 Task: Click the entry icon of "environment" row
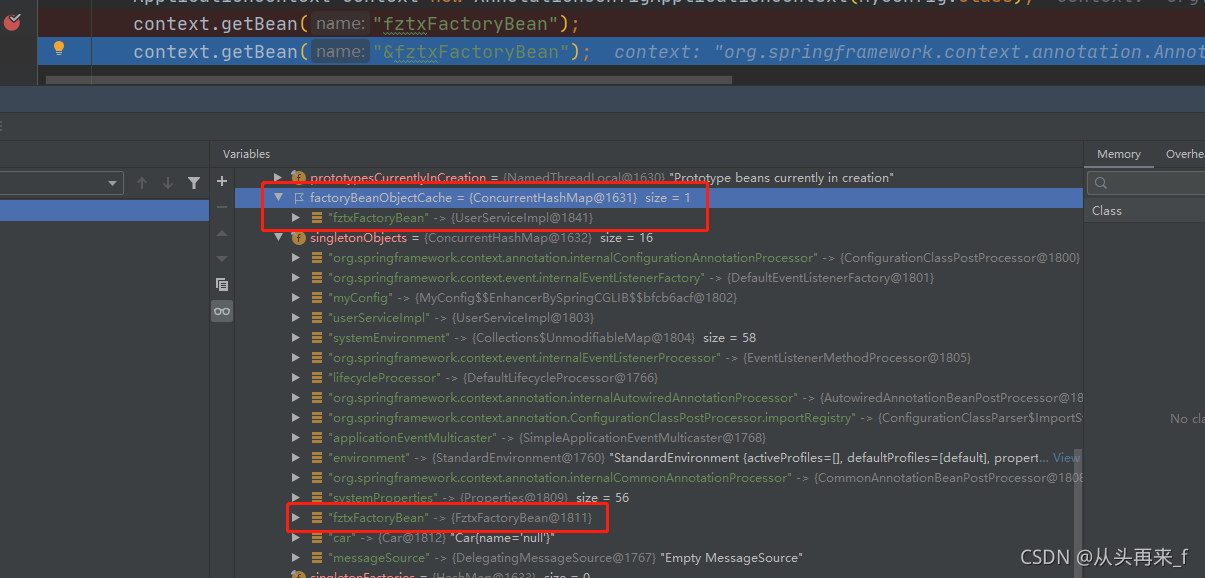click(317, 458)
